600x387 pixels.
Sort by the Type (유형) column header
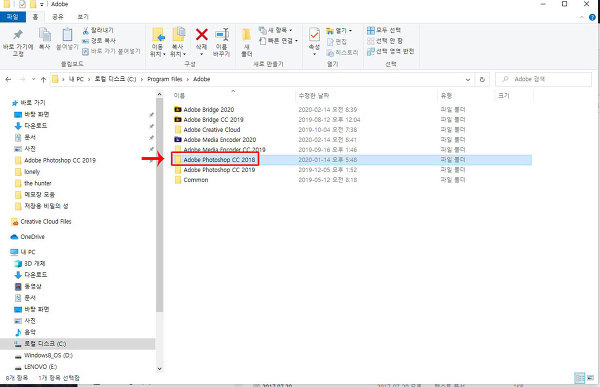click(x=446, y=95)
